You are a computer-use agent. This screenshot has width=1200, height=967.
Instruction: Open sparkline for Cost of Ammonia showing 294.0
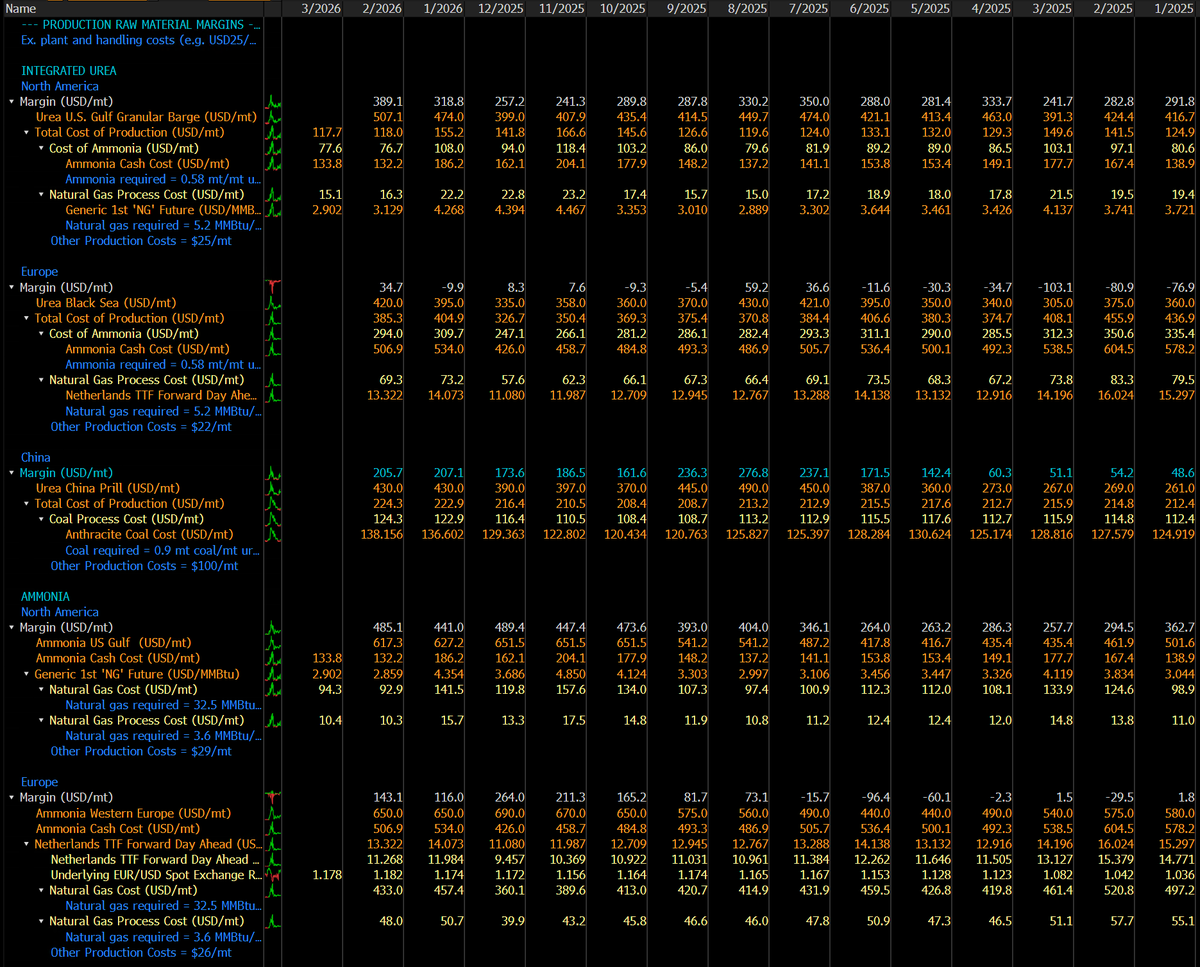click(273, 334)
